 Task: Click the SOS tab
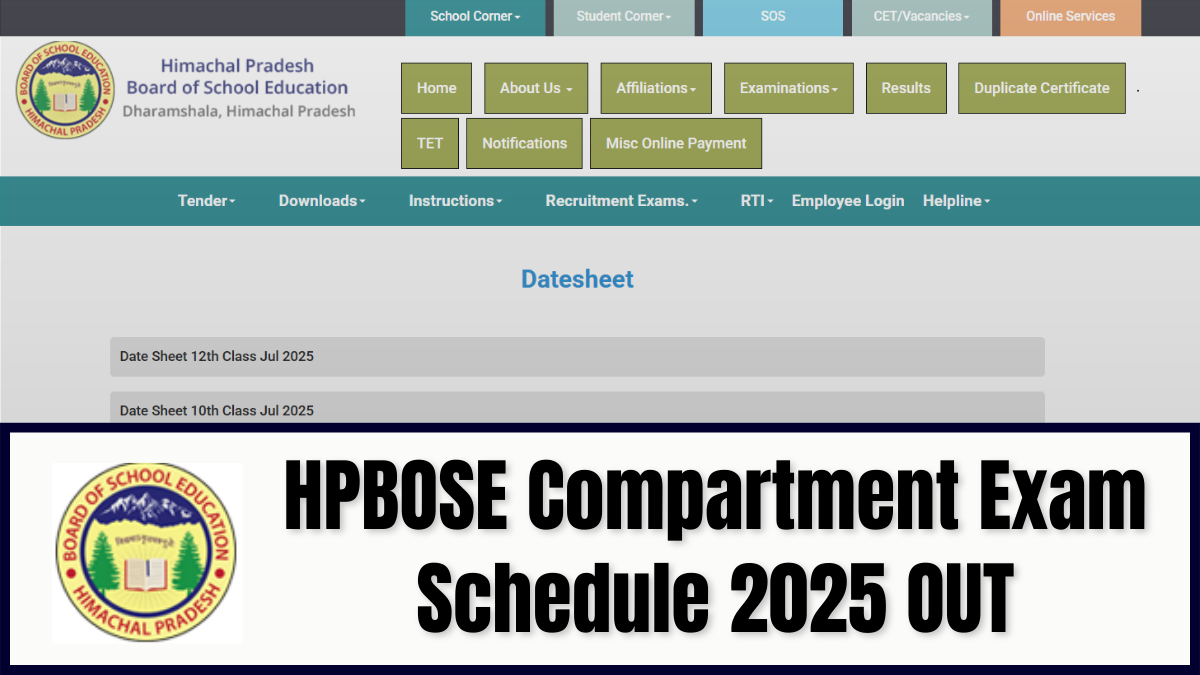[x=772, y=17]
